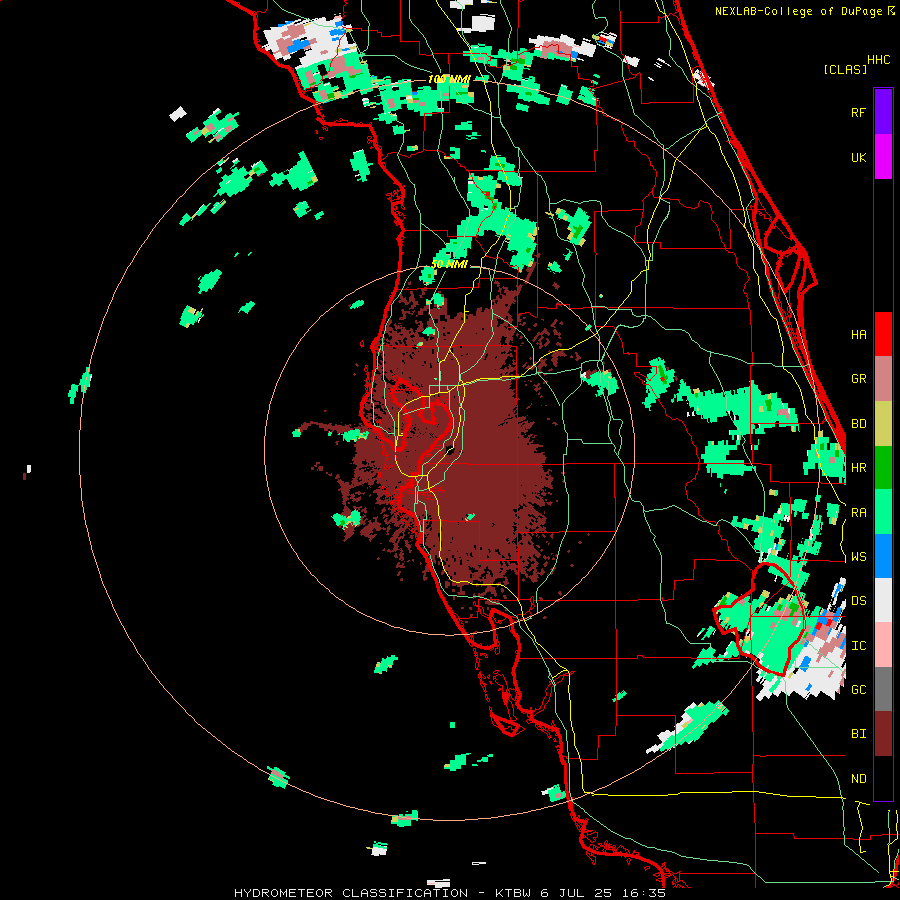Select the 'WS' legend label
This screenshot has width=900, height=900.
tap(858, 557)
